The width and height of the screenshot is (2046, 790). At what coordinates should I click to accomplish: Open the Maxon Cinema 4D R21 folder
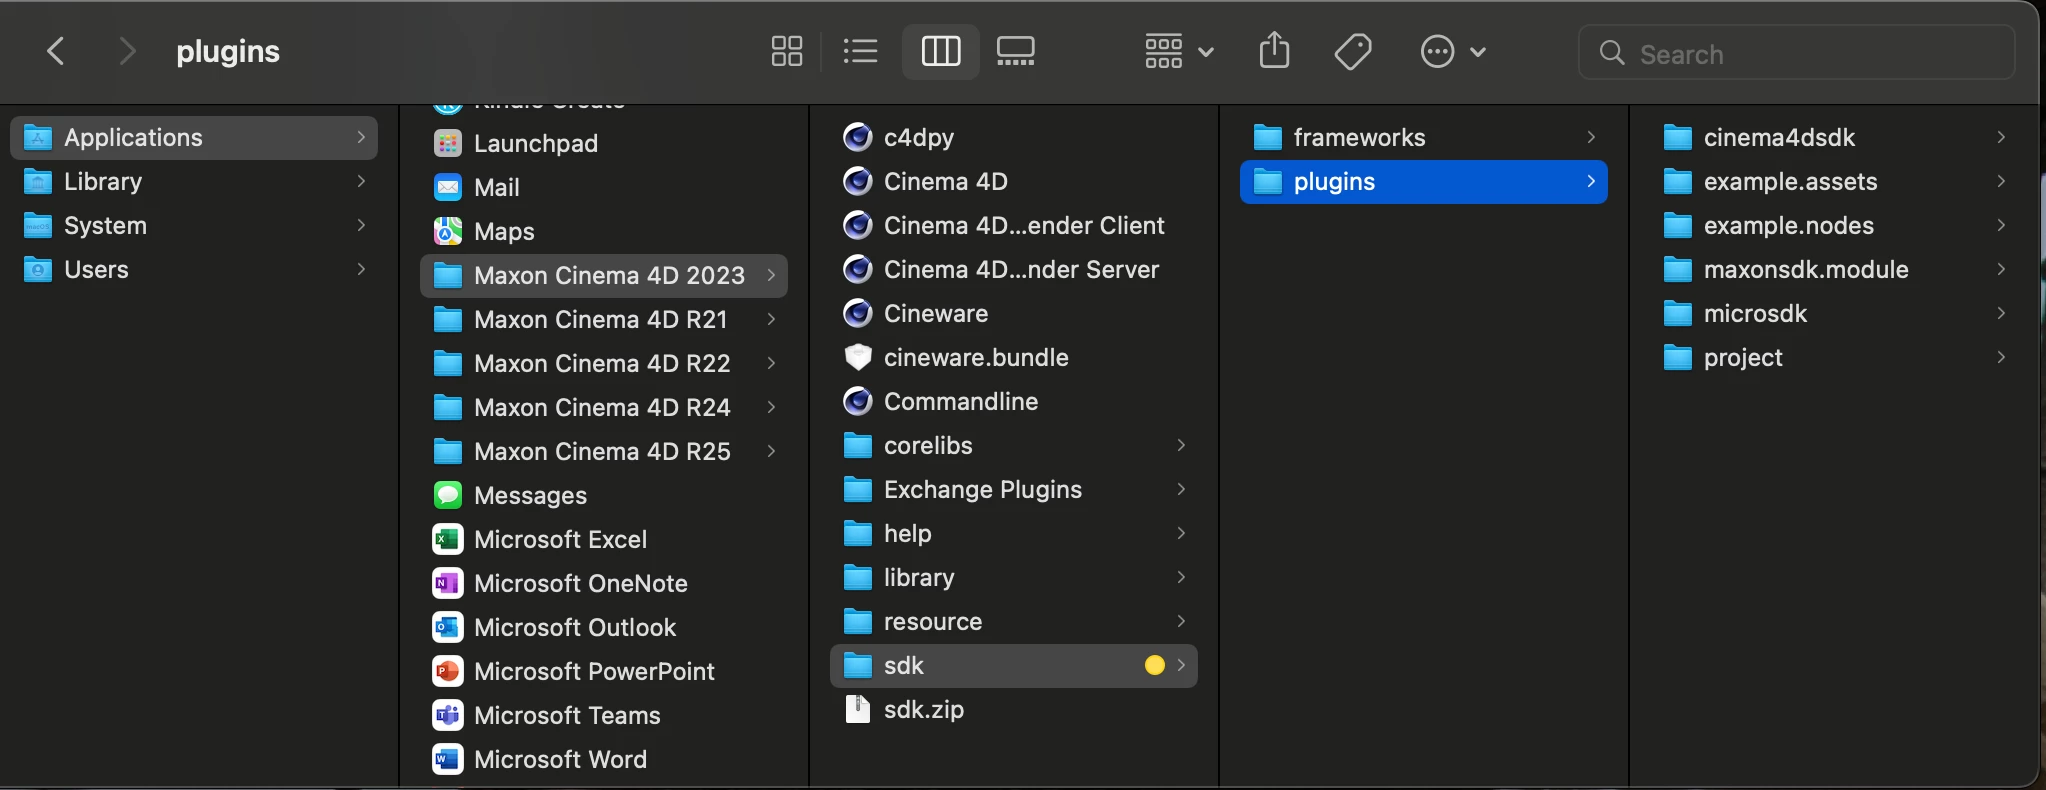(604, 319)
